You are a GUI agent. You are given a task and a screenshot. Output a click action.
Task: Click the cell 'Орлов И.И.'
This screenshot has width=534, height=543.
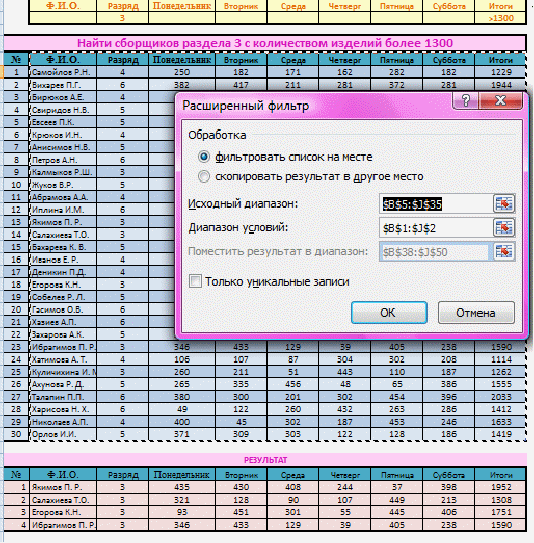click(x=63, y=434)
